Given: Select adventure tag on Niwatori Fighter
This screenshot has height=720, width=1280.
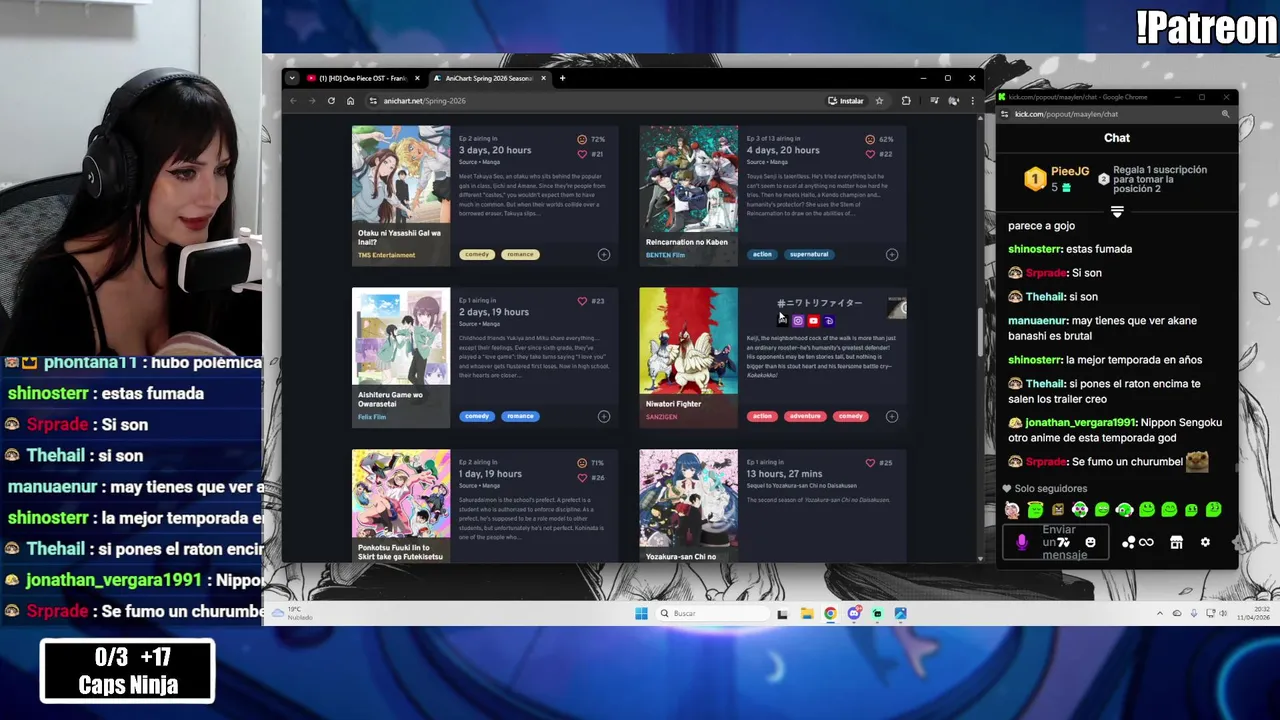Looking at the screenshot, I should click(x=805, y=416).
